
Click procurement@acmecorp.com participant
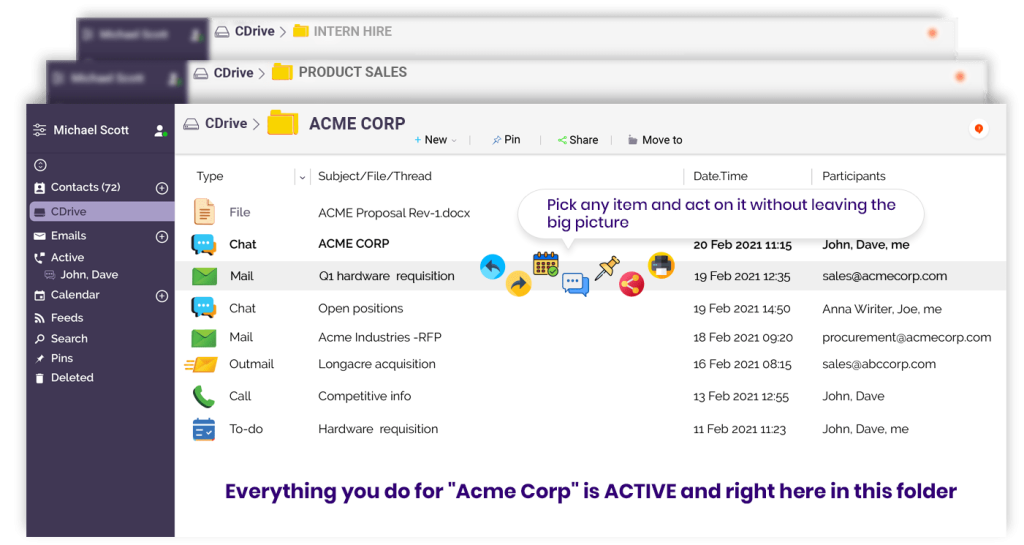906,337
